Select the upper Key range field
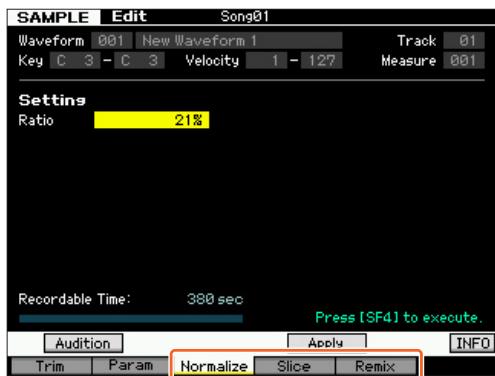The width and height of the screenshot is (495, 376). [x=139, y=60]
